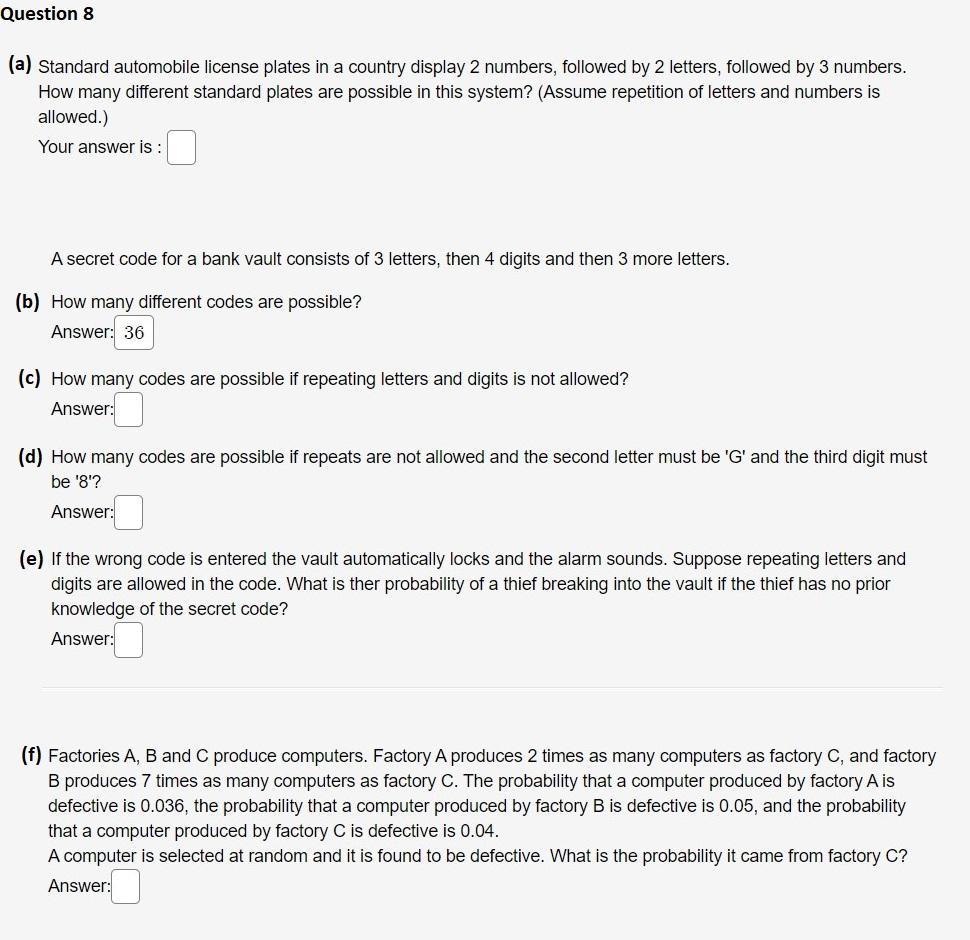The image size is (970, 940).
Task: Click the Answer label under part (b)
Action: pos(79,332)
